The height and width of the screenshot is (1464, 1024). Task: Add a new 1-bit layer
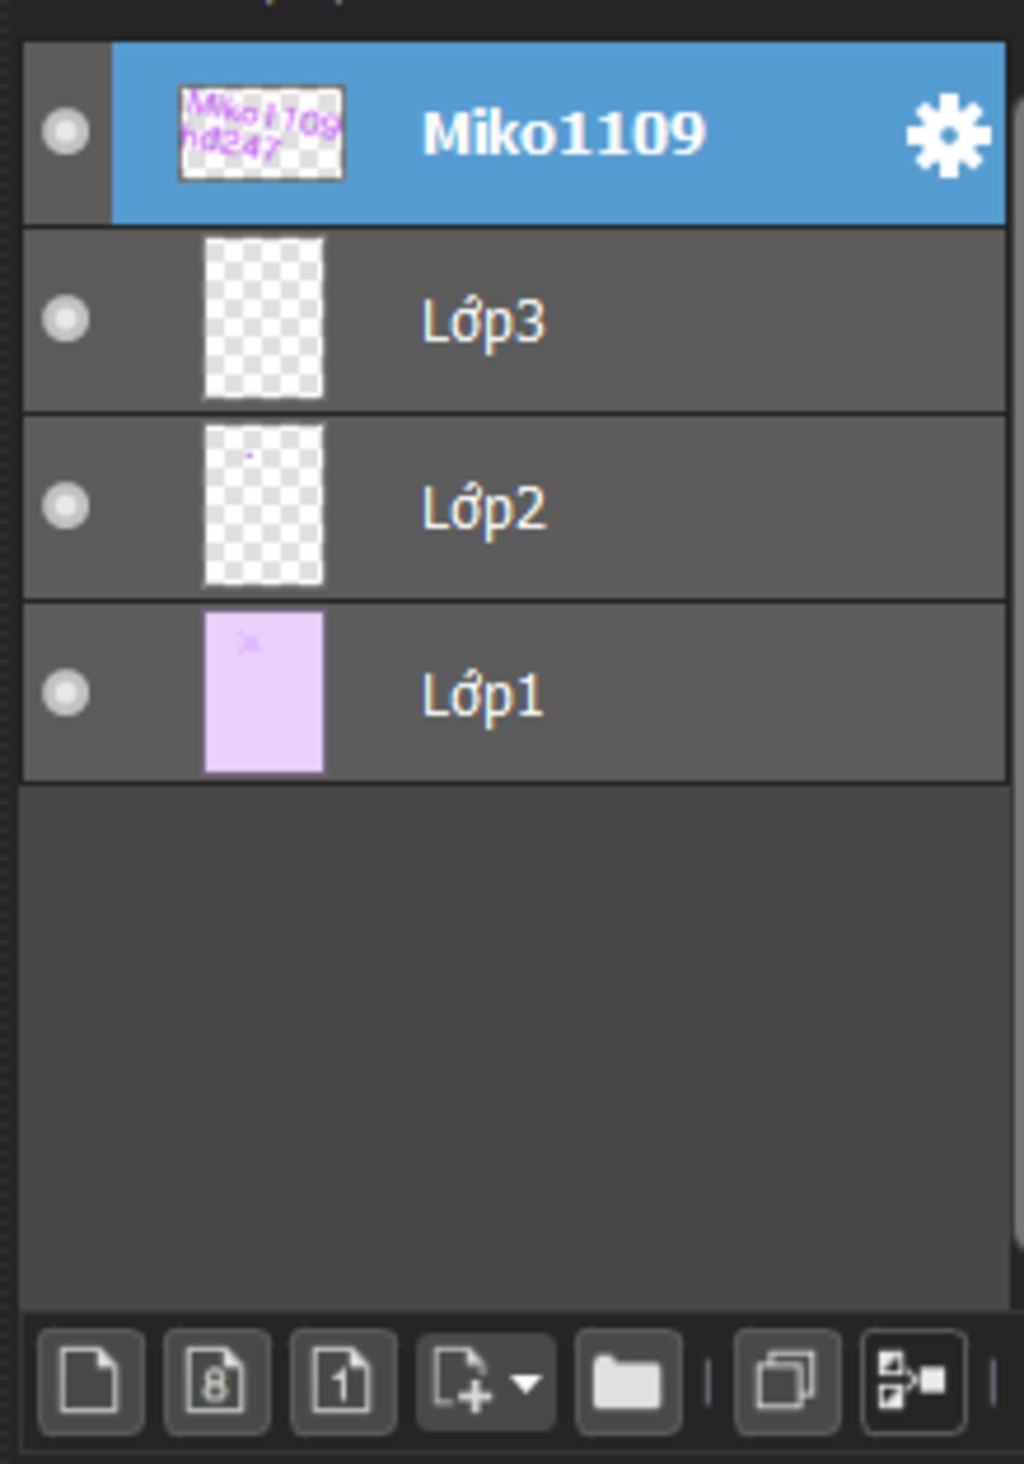[343, 1382]
